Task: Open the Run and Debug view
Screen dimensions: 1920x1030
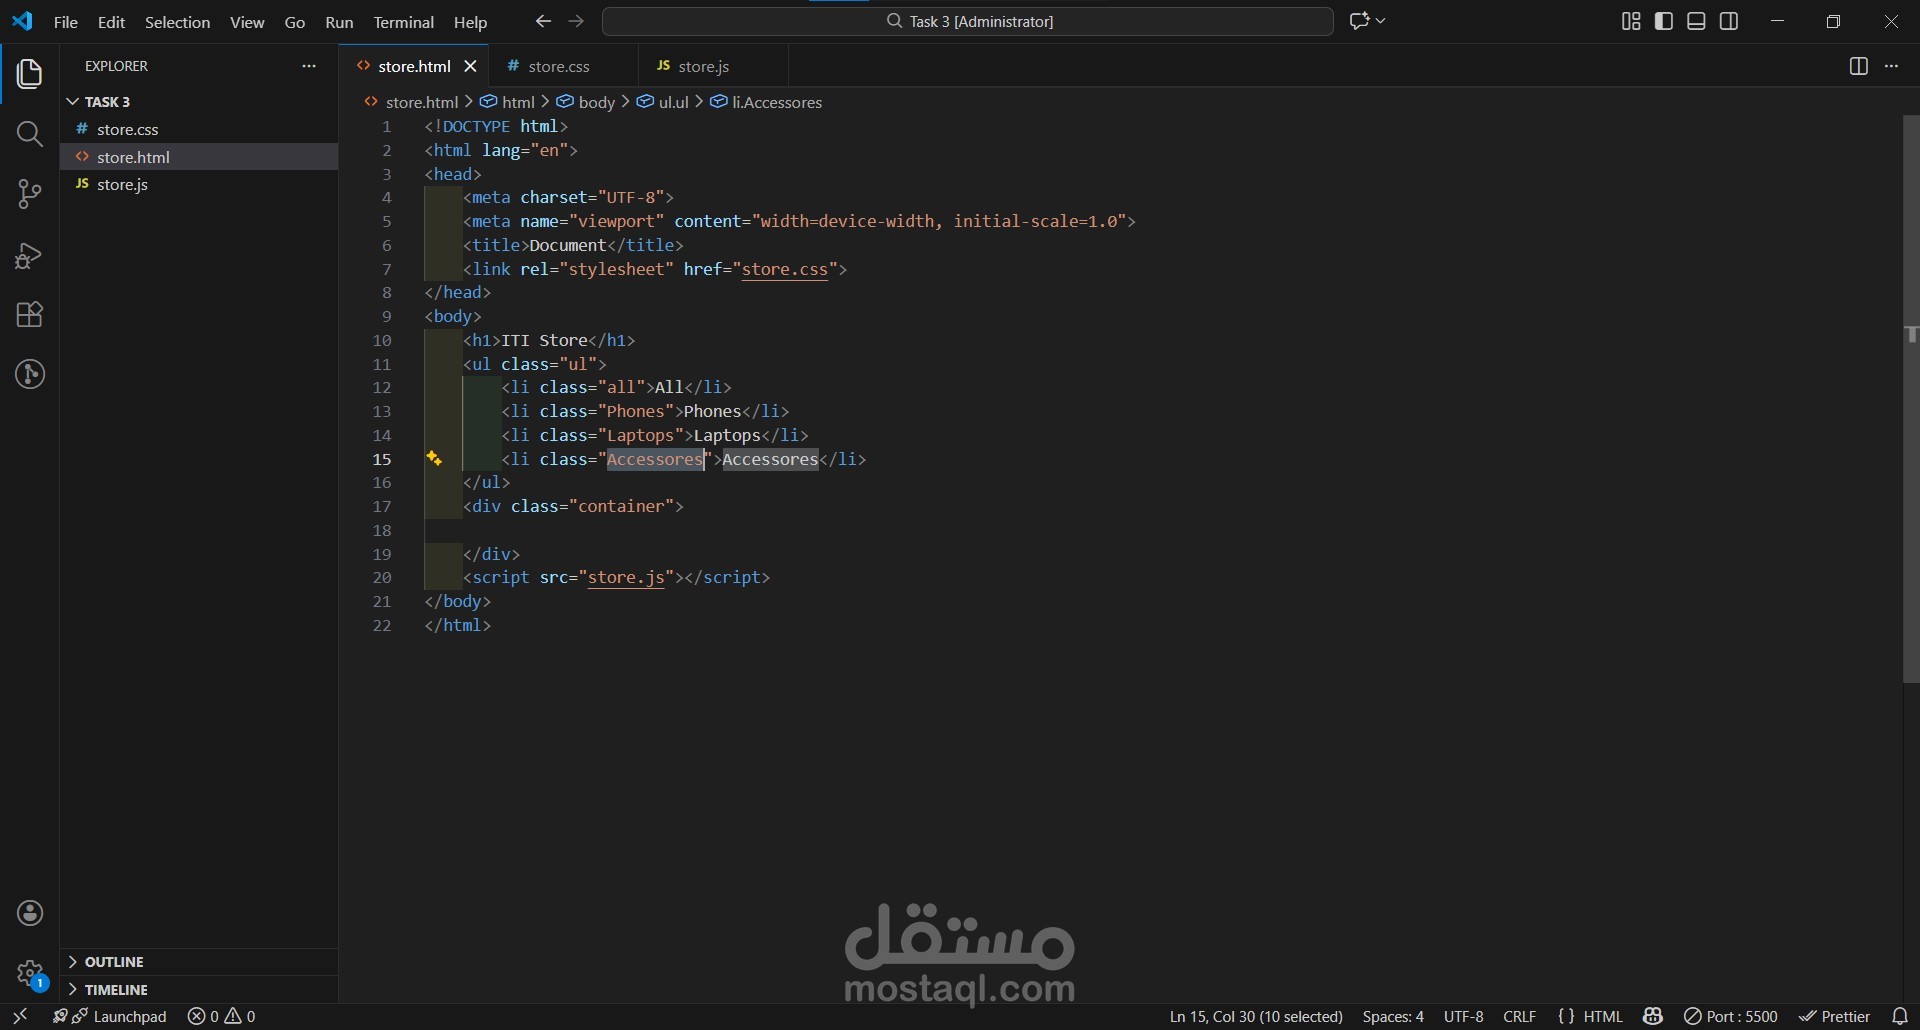Action: (x=30, y=255)
